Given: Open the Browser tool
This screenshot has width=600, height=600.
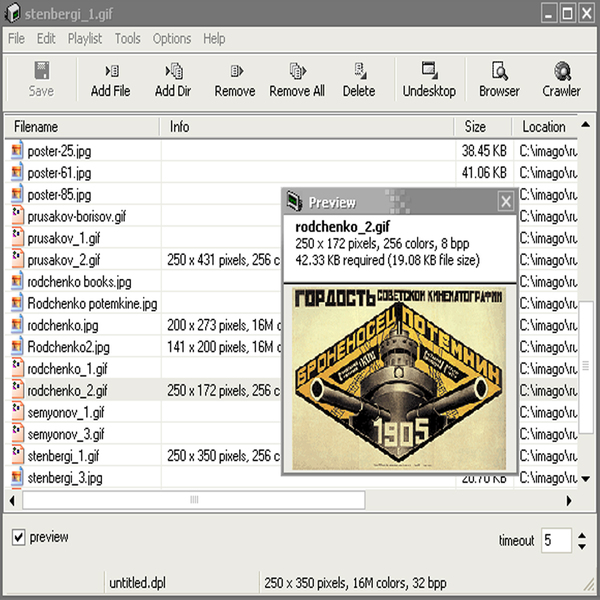Looking at the screenshot, I should pos(499,71).
